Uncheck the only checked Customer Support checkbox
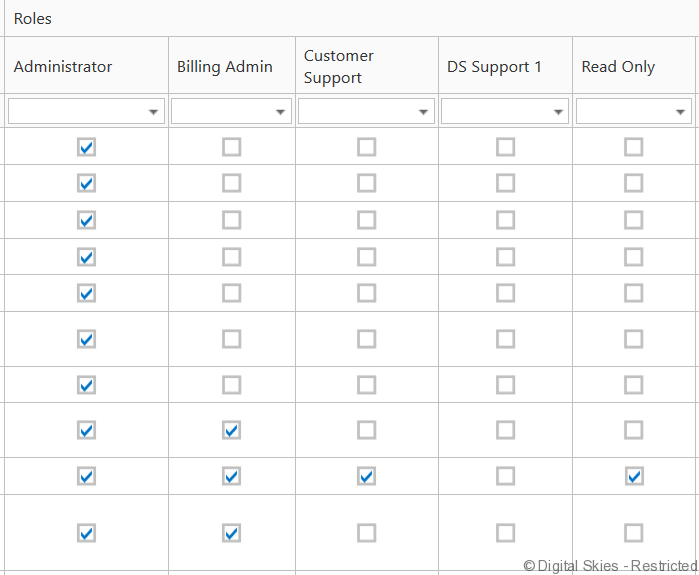Screen dimensions: 699x575 (x=367, y=476)
